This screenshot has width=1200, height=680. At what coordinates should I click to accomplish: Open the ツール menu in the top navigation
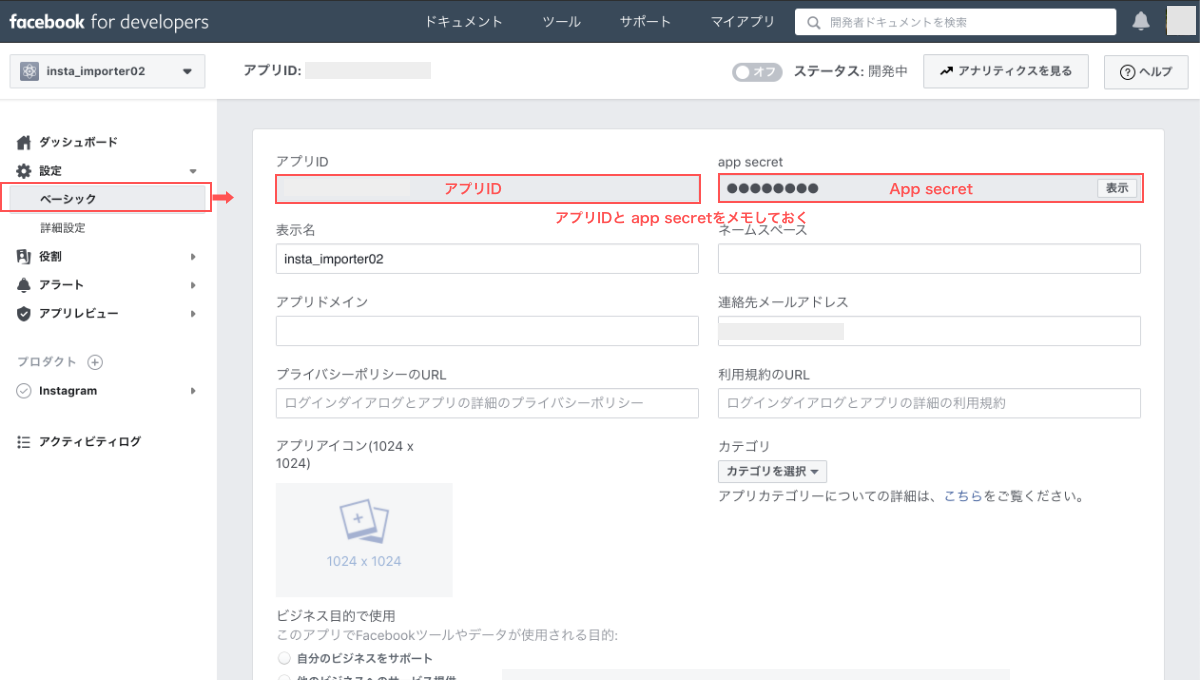[x=561, y=20]
